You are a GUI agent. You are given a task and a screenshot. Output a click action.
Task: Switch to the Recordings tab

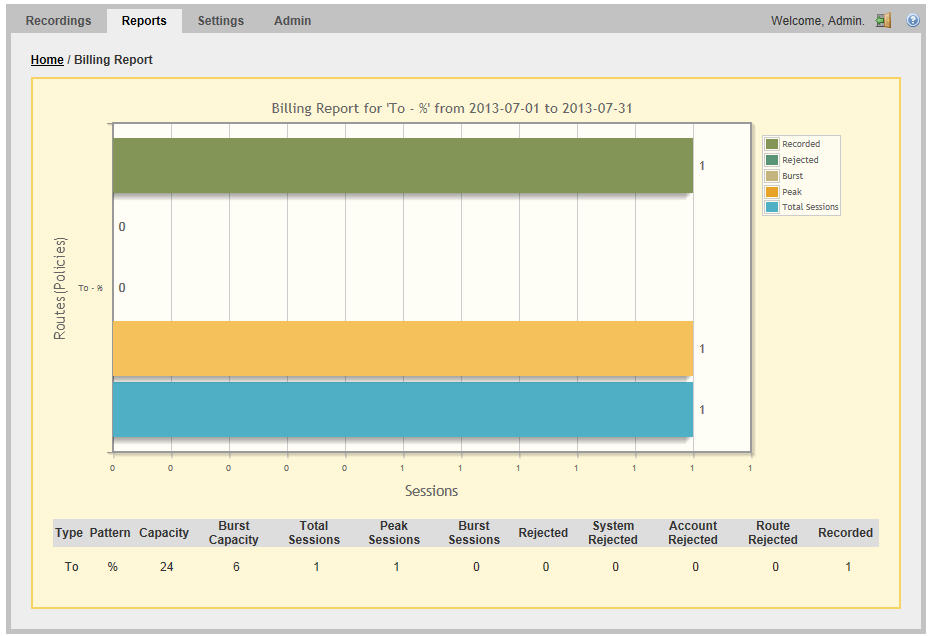58,20
